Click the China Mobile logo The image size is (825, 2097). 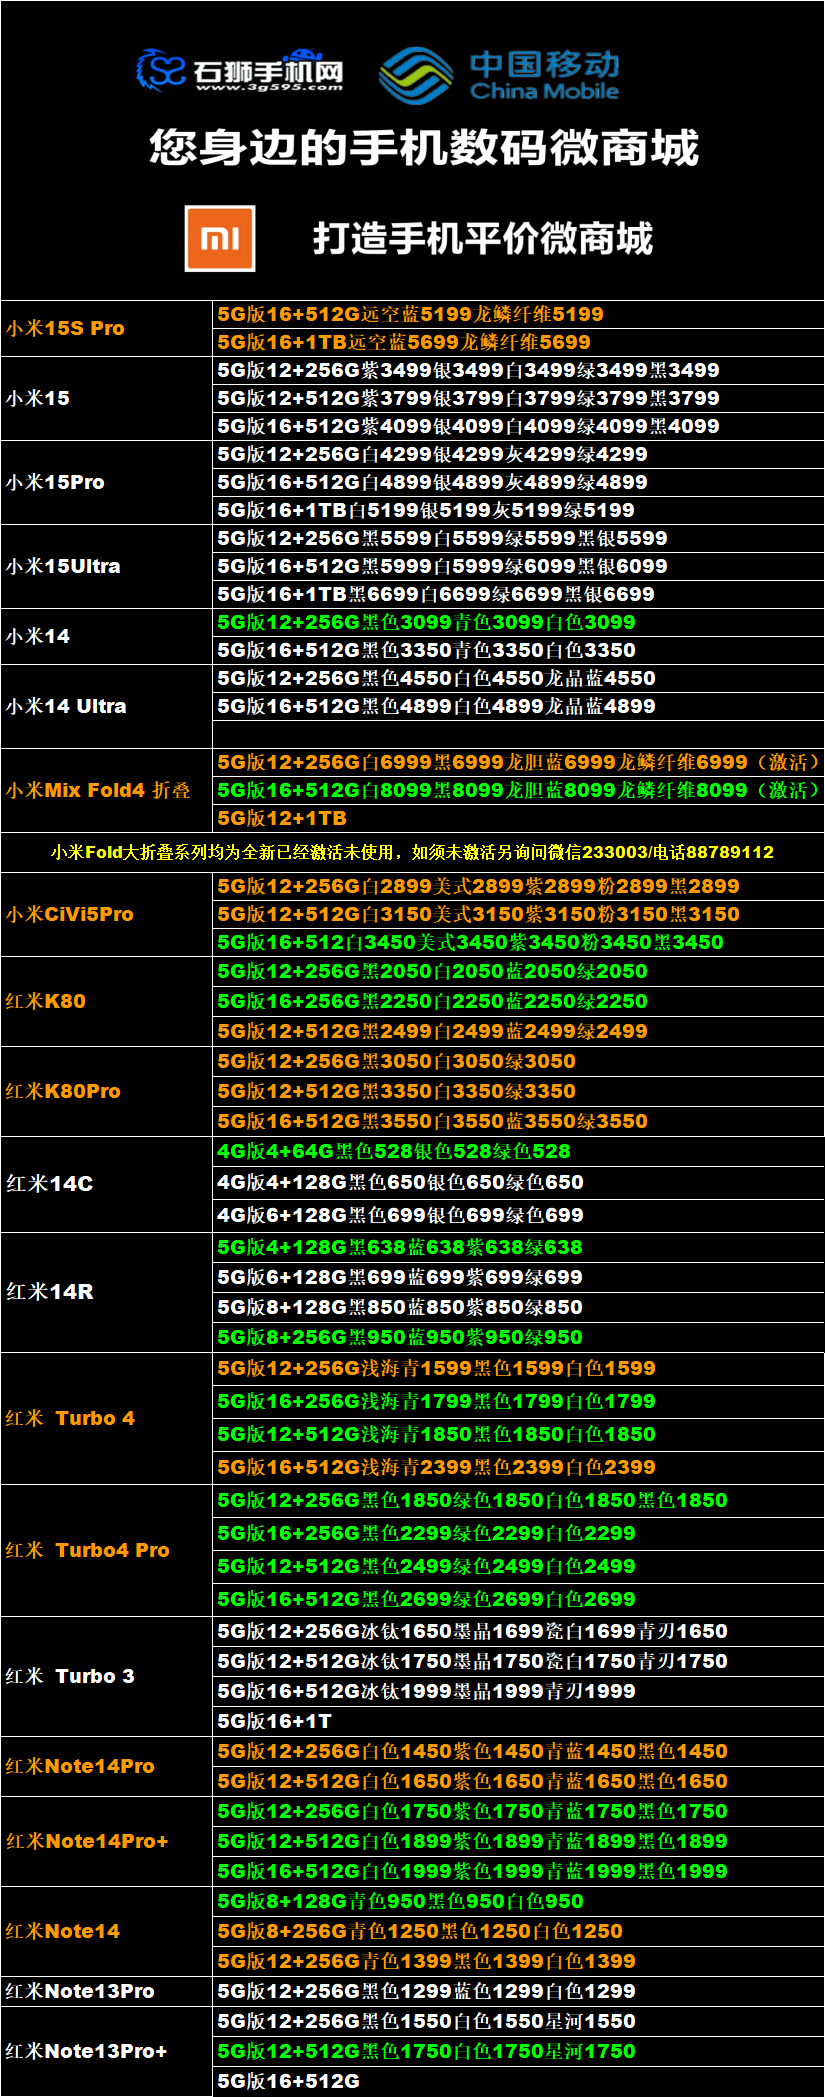(499, 75)
